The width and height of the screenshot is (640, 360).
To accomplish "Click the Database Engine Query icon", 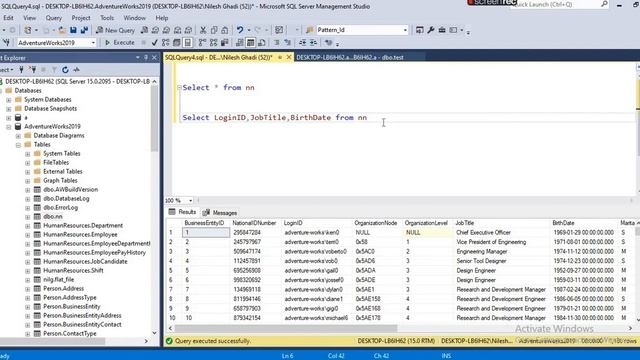I will pos(144,30).
